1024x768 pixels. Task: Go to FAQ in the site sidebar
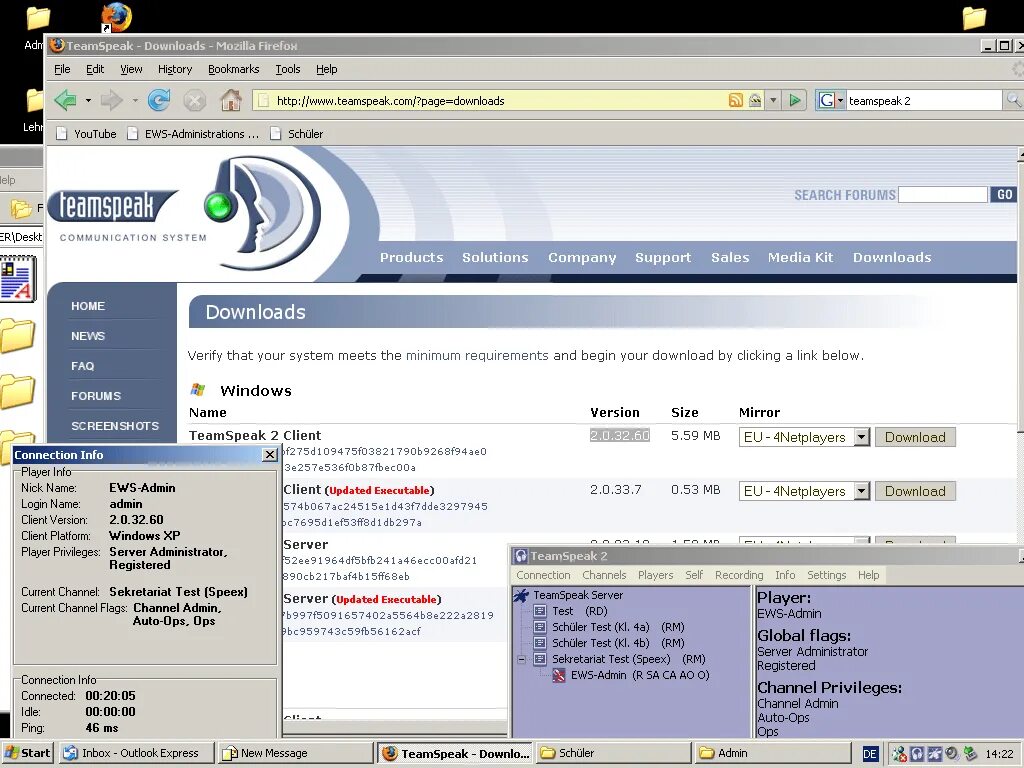pyautogui.click(x=82, y=366)
